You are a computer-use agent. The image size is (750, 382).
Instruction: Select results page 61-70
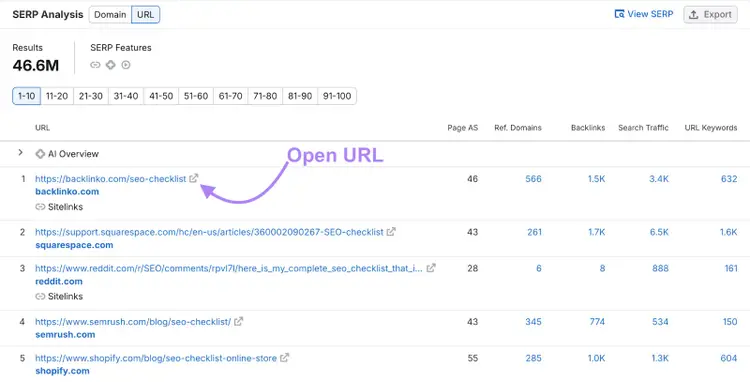click(231, 96)
